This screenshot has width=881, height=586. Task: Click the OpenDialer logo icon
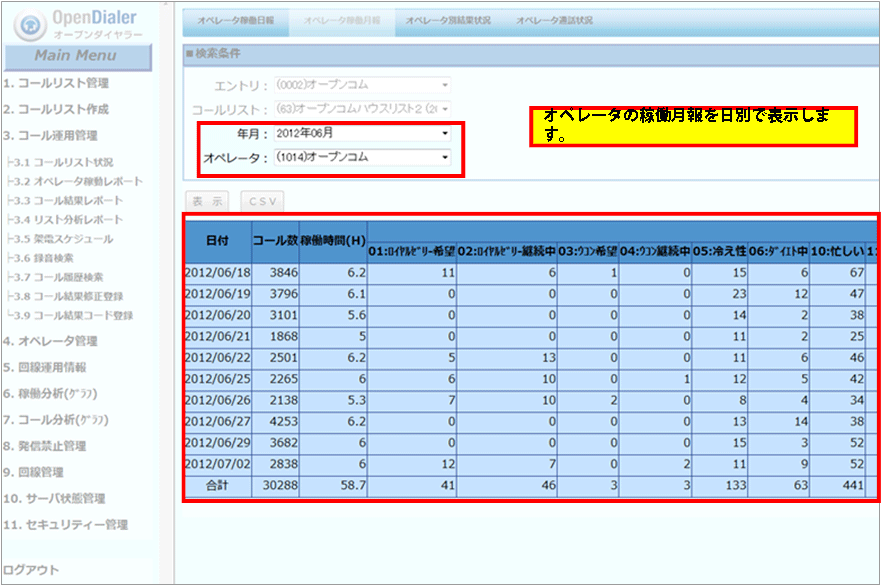(x=30, y=24)
